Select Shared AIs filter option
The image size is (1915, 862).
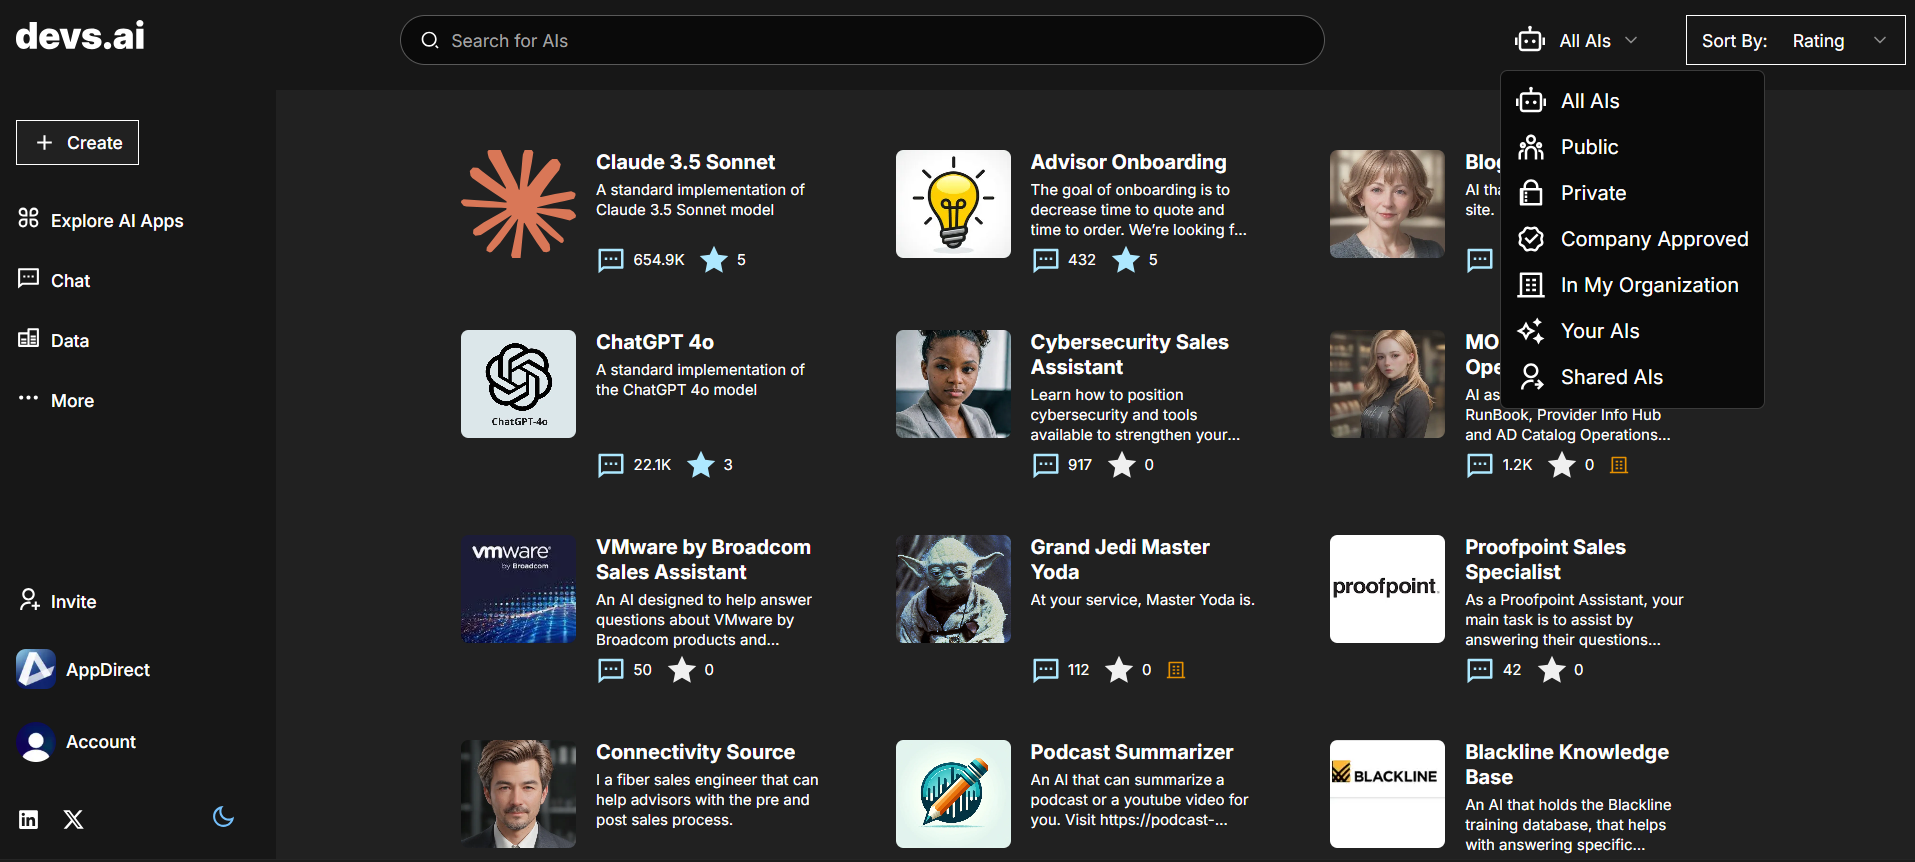(x=1632, y=377)
